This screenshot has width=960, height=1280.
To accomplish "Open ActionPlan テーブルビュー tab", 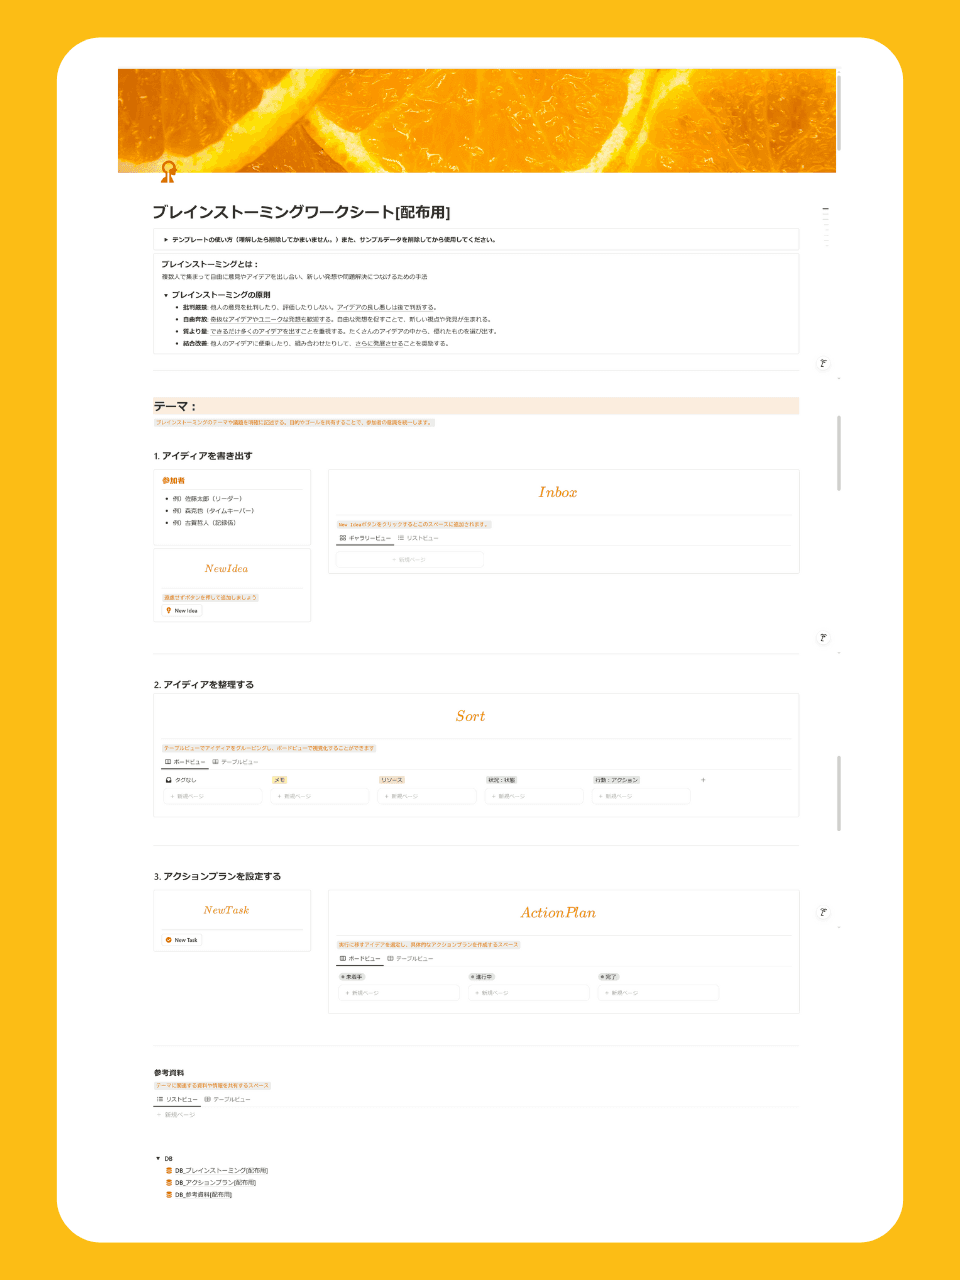I will 410,958.
